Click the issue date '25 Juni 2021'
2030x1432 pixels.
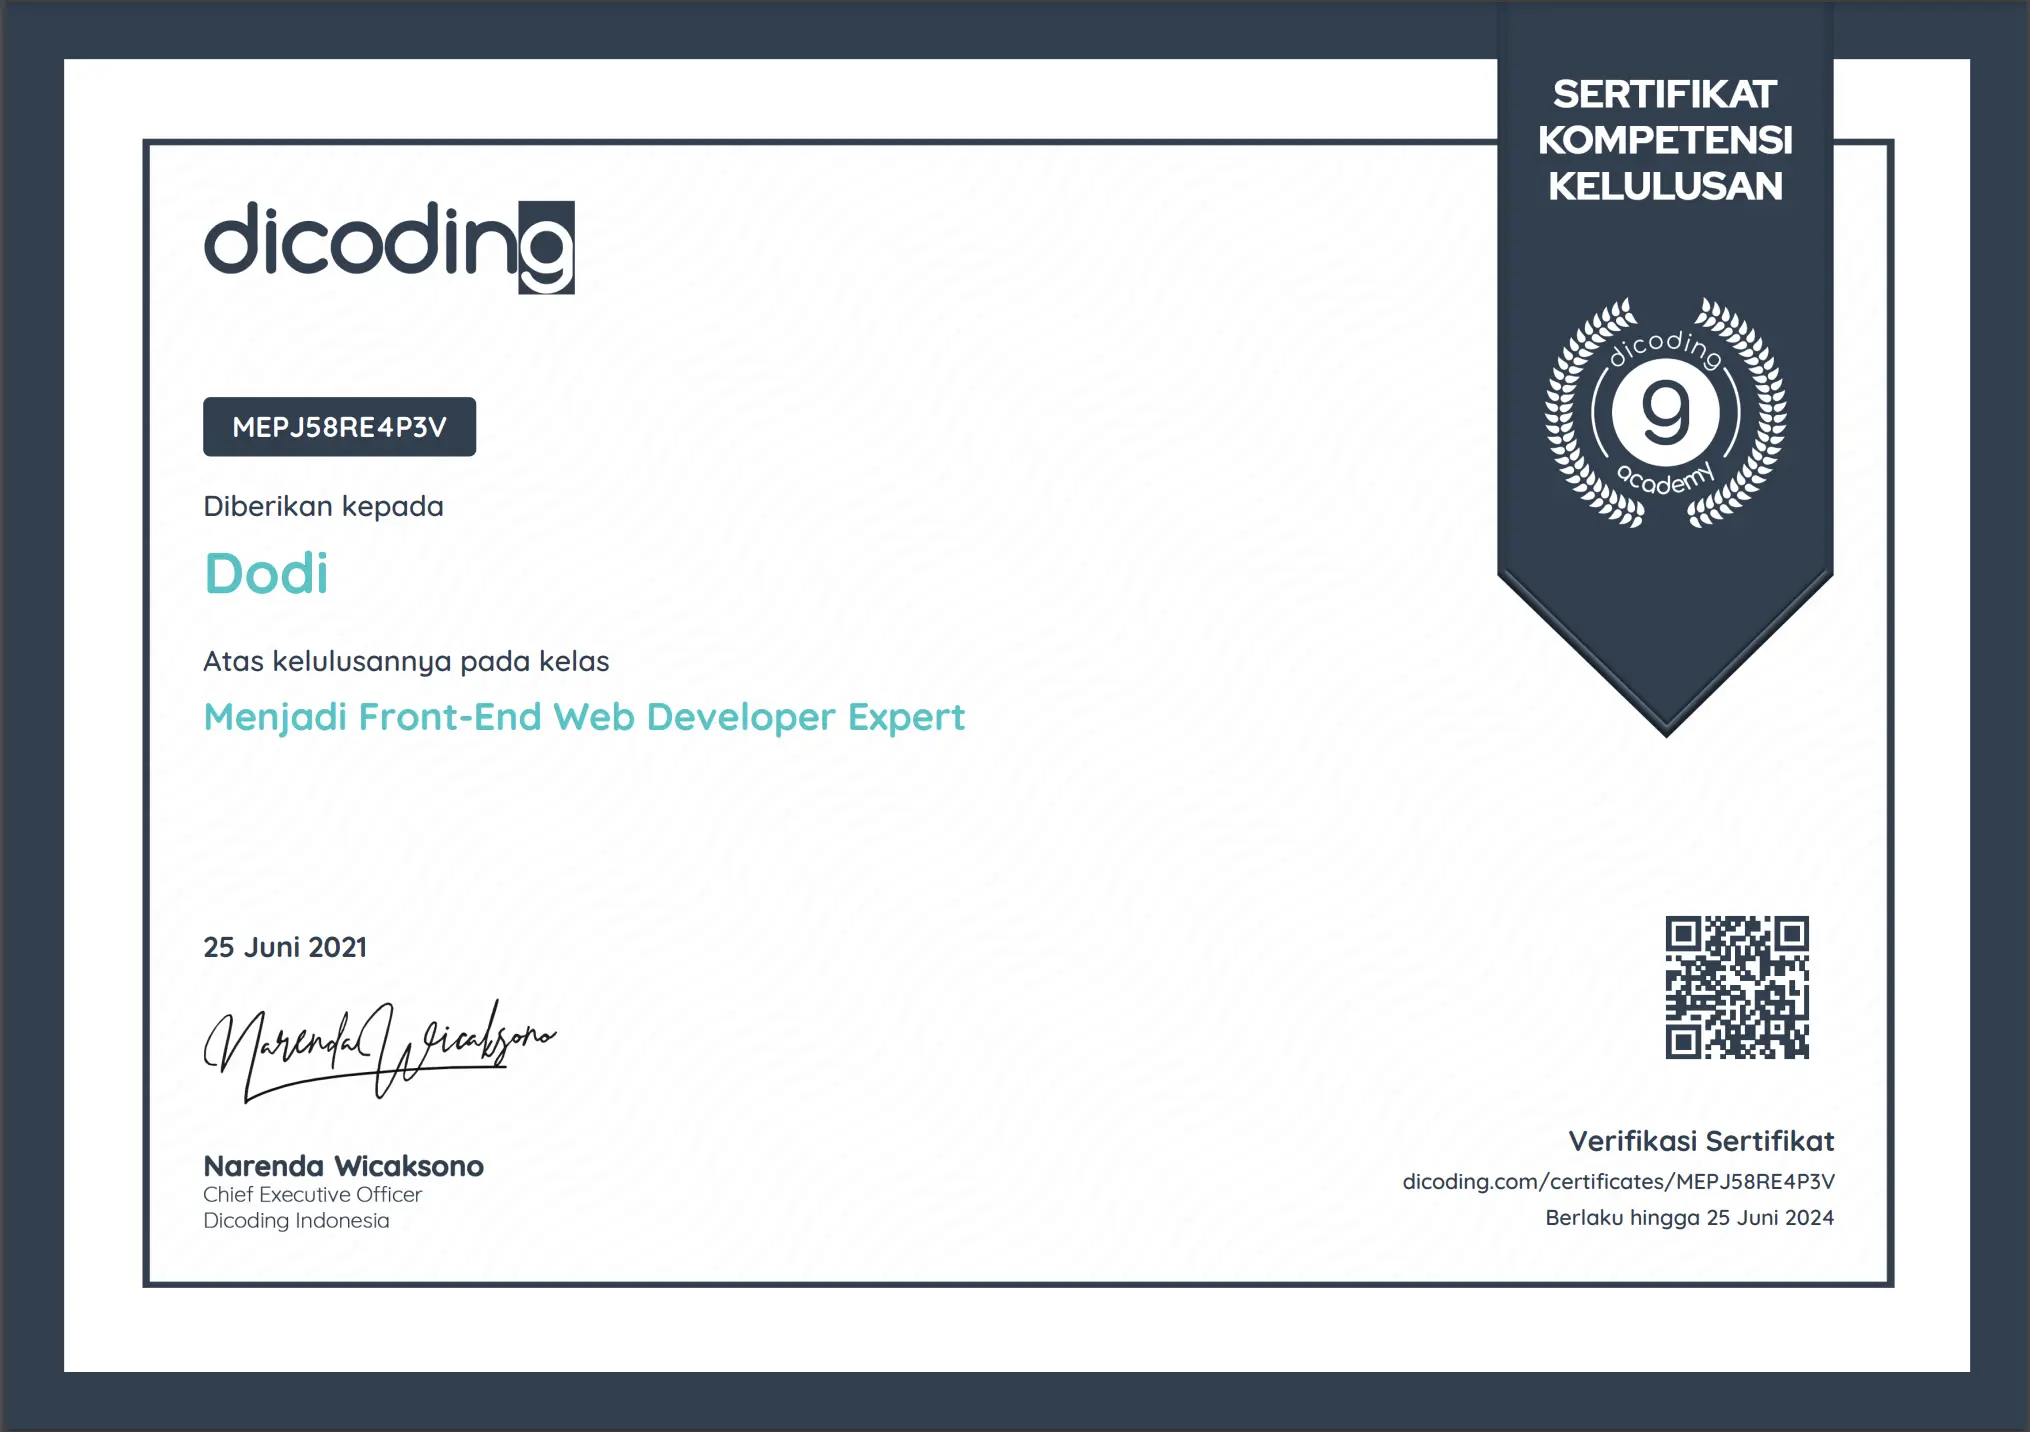click(x=284, y=947)
